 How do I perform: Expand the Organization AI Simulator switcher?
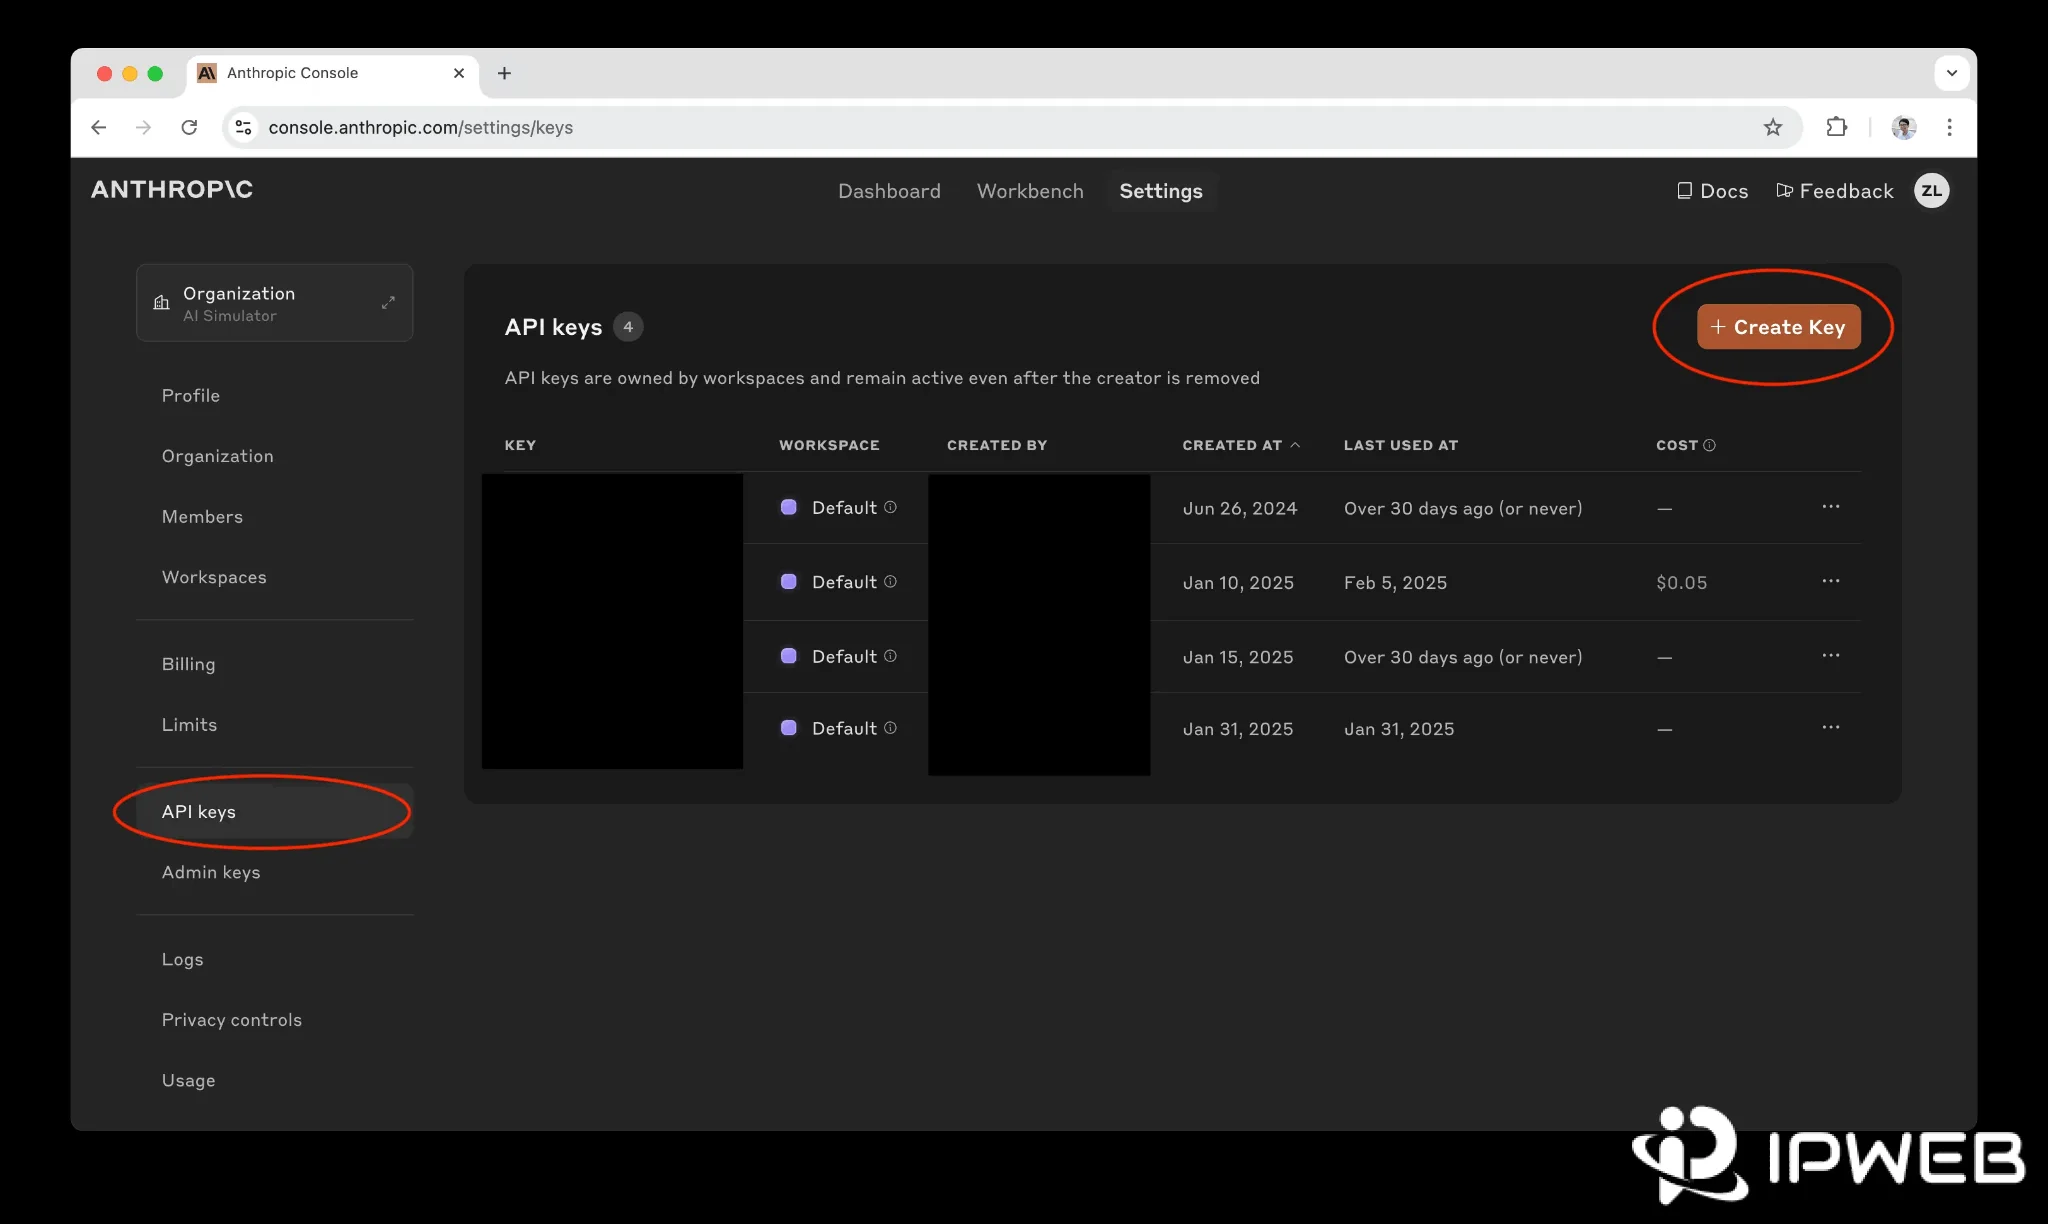click(x=275, y=303)
